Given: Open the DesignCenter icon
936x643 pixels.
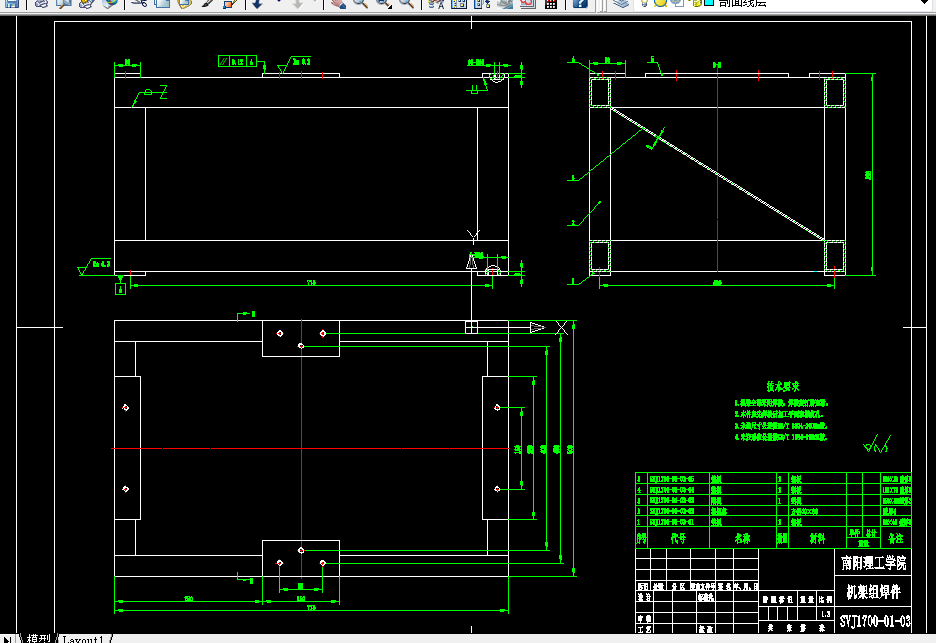Looking at the screenshot, I should [458, 3].
